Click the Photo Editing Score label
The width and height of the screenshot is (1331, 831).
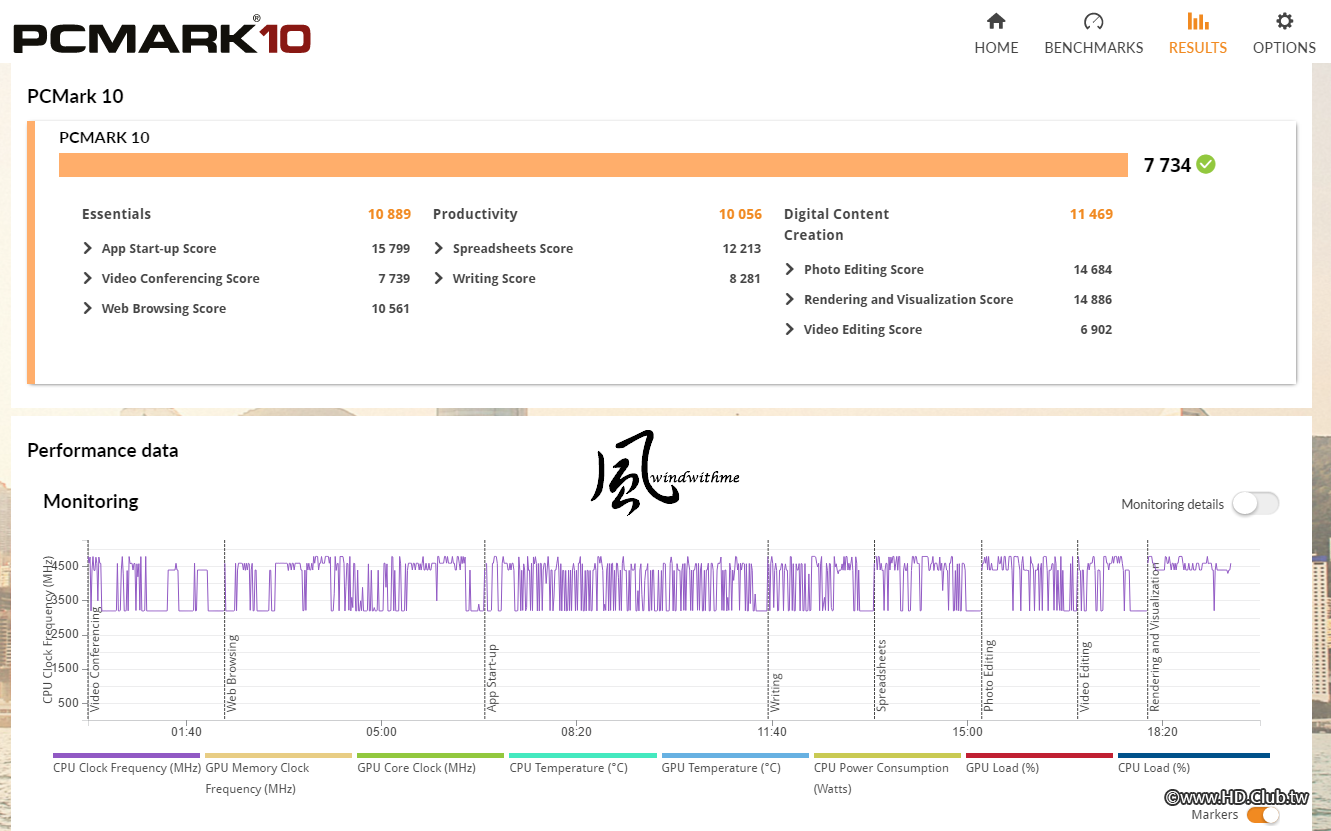863,270
